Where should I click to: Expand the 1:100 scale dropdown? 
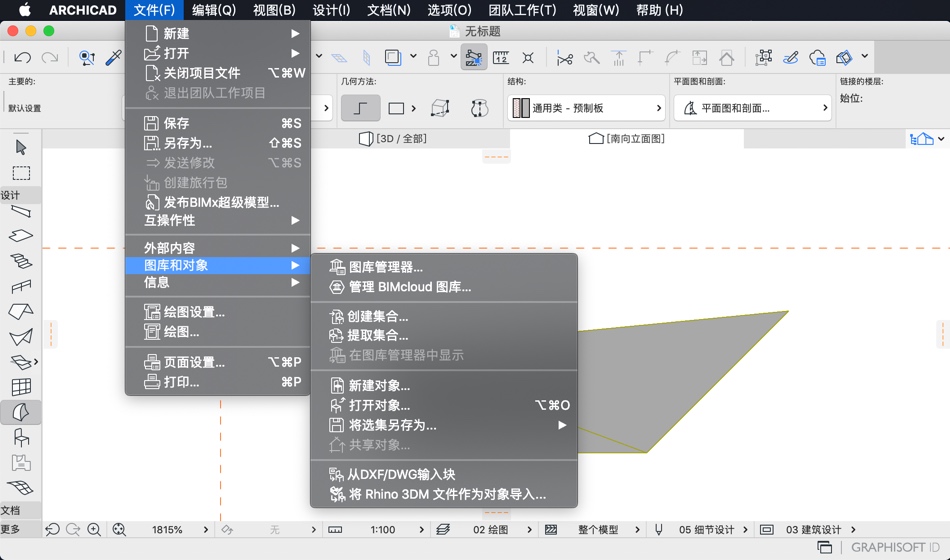pyautogui.click(x=421, y=530)
